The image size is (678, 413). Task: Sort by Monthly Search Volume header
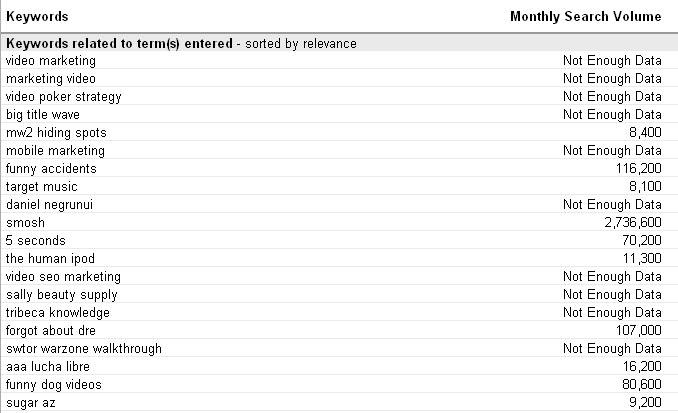click(x=585, y=17)
